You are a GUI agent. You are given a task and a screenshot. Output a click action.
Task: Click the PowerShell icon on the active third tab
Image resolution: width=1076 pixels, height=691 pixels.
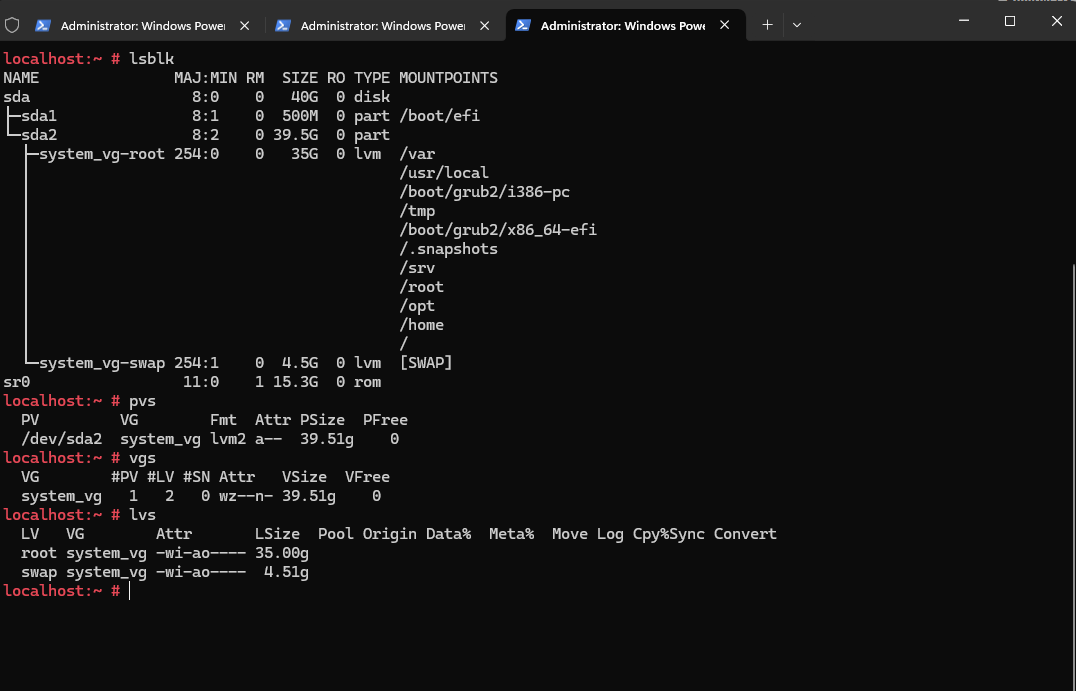523,25
